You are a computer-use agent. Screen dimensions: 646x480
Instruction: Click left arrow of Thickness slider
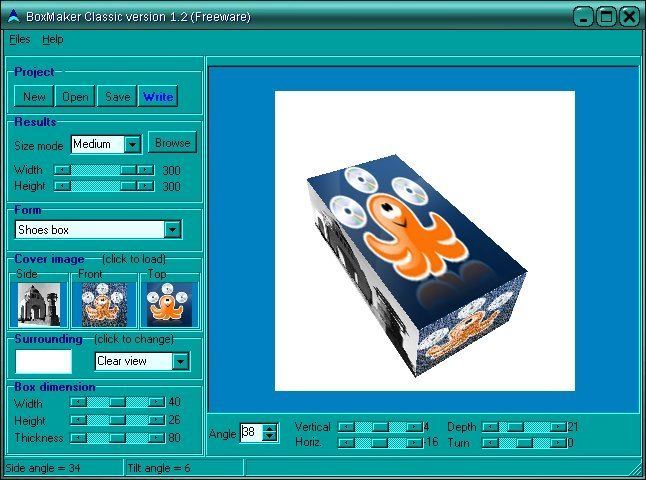point(78,438)
